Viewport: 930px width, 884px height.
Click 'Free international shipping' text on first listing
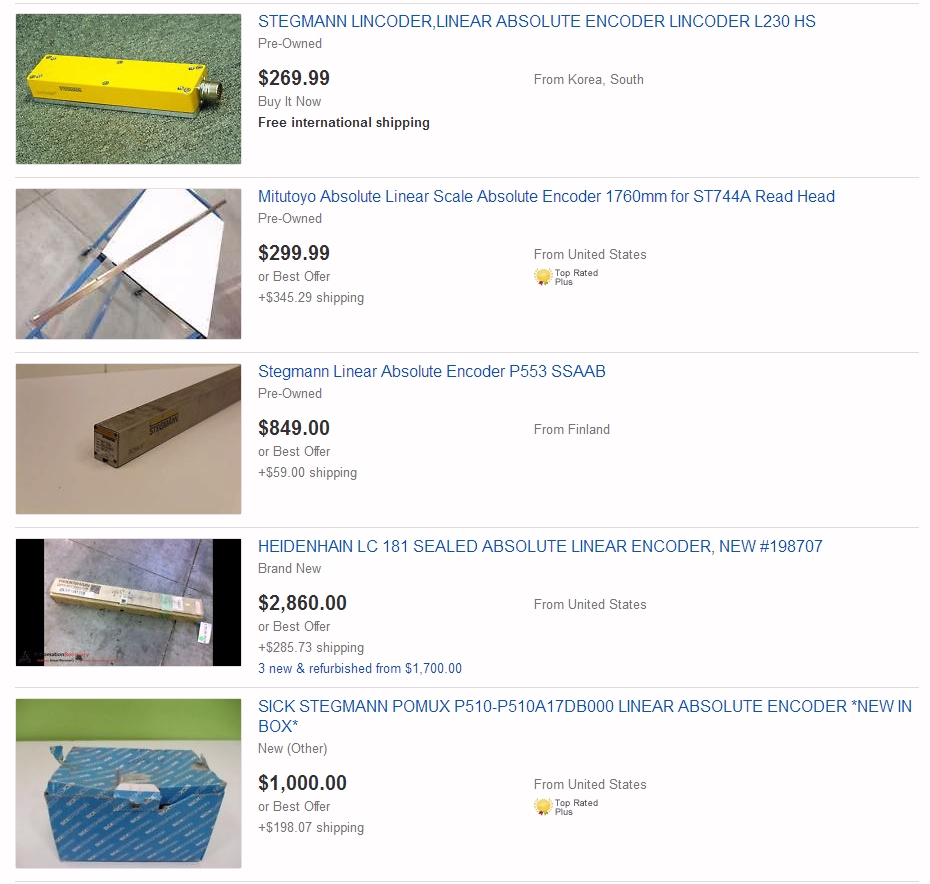(x=344, y=123)
